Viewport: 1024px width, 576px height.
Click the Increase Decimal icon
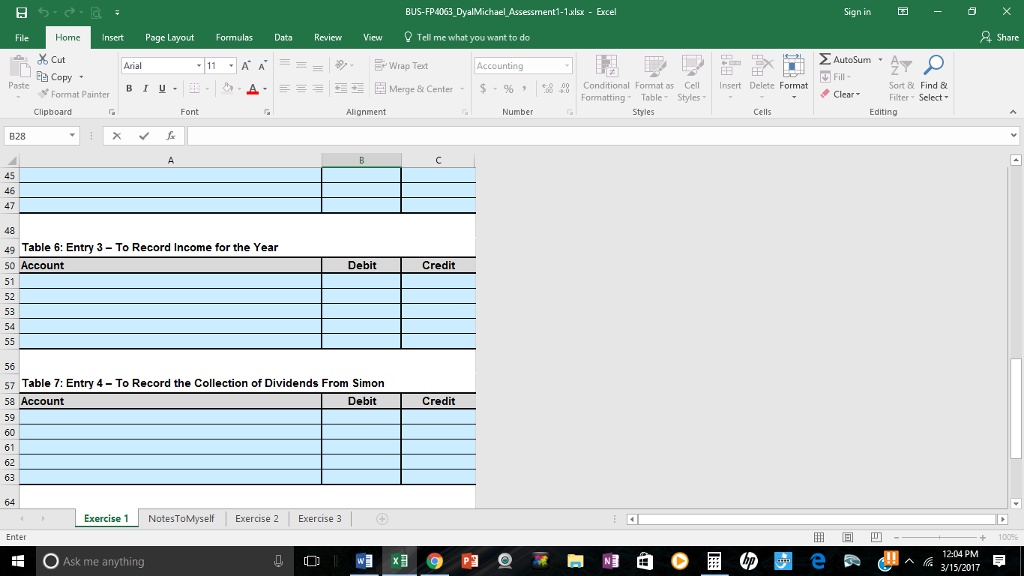(546, 88)
